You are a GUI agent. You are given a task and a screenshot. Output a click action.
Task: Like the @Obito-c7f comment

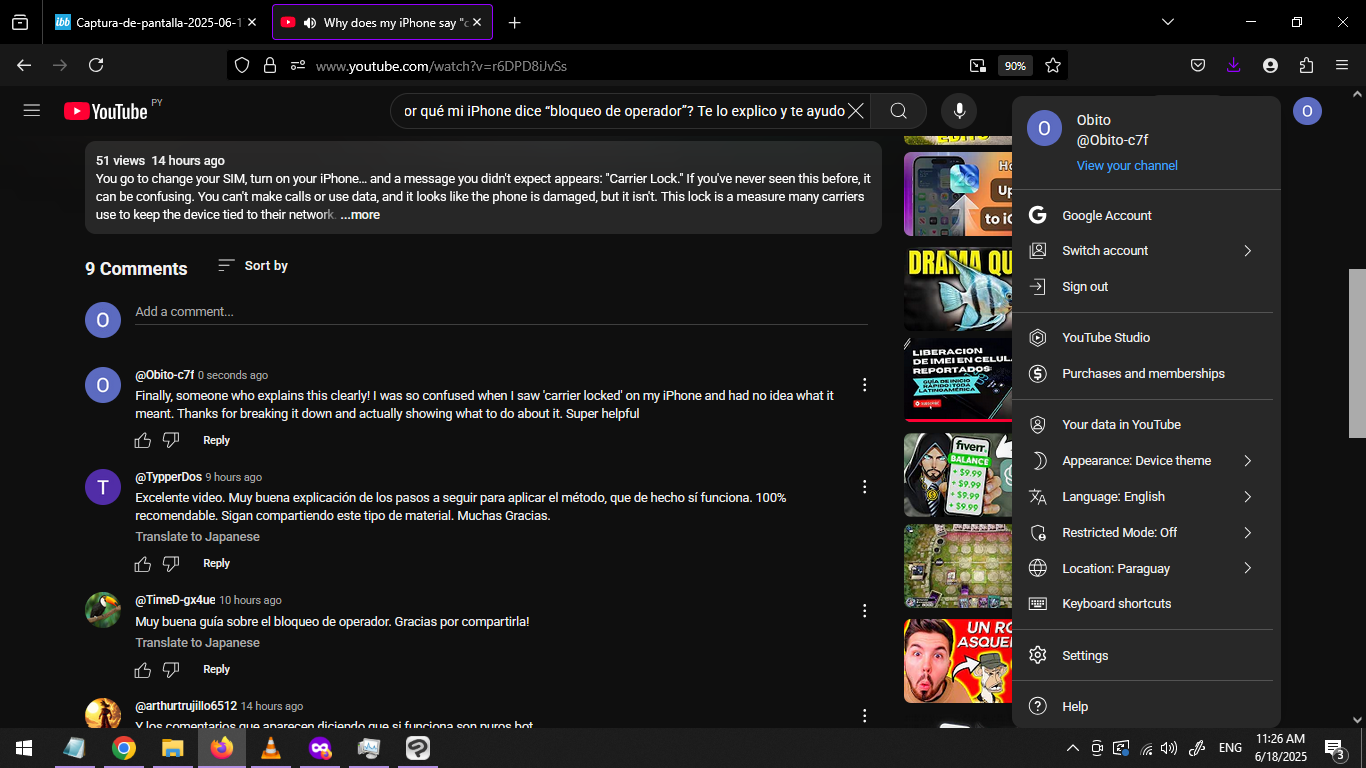click(x=143, y=440)
